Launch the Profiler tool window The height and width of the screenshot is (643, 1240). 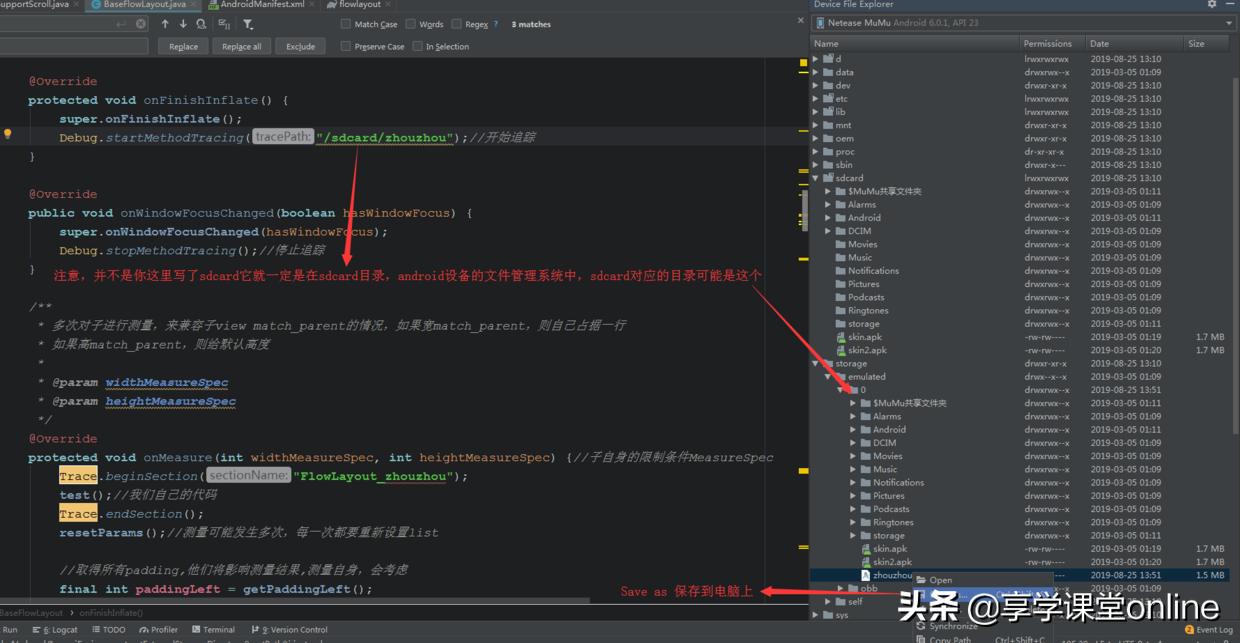click(158, 629)
